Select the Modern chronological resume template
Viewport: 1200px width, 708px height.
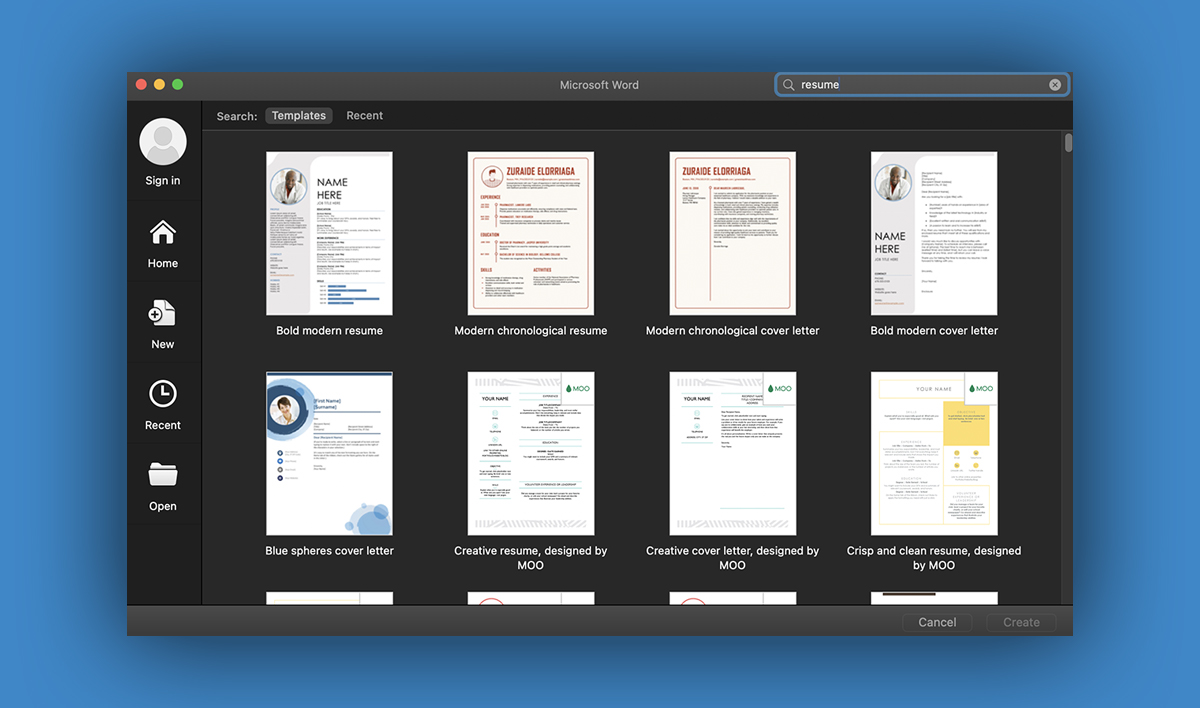point(531,232)
